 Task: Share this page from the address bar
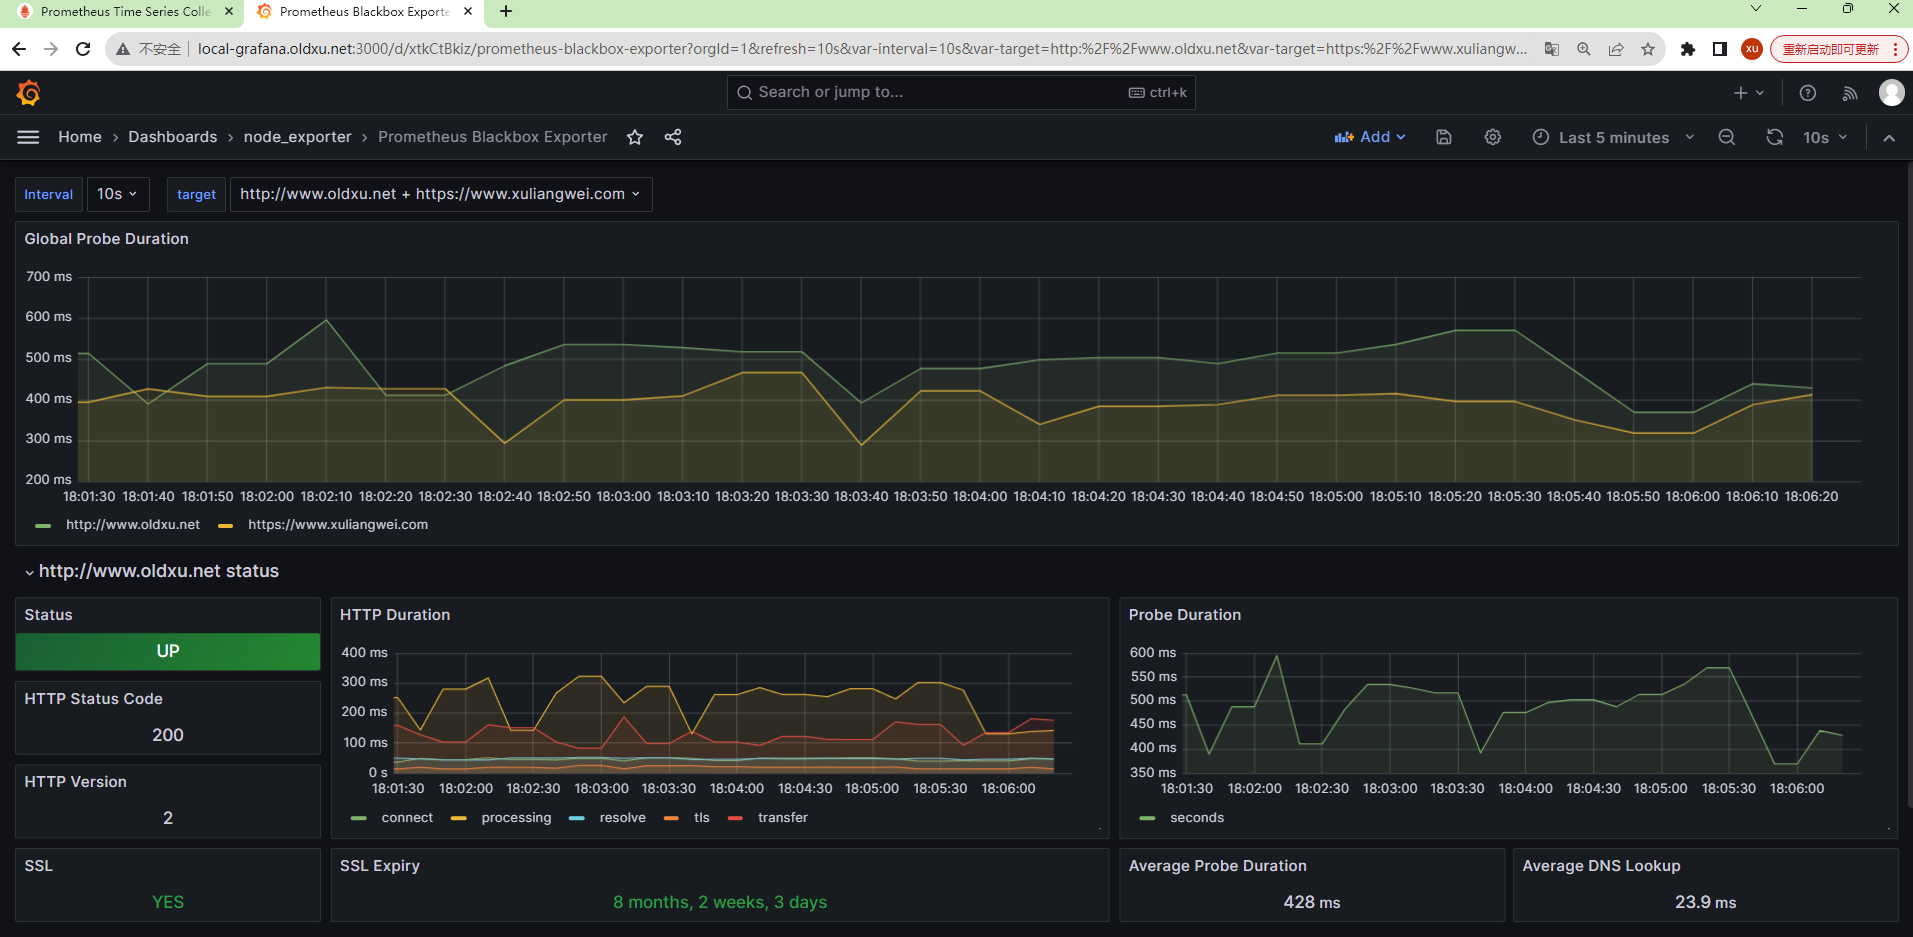click(1616, 49)
